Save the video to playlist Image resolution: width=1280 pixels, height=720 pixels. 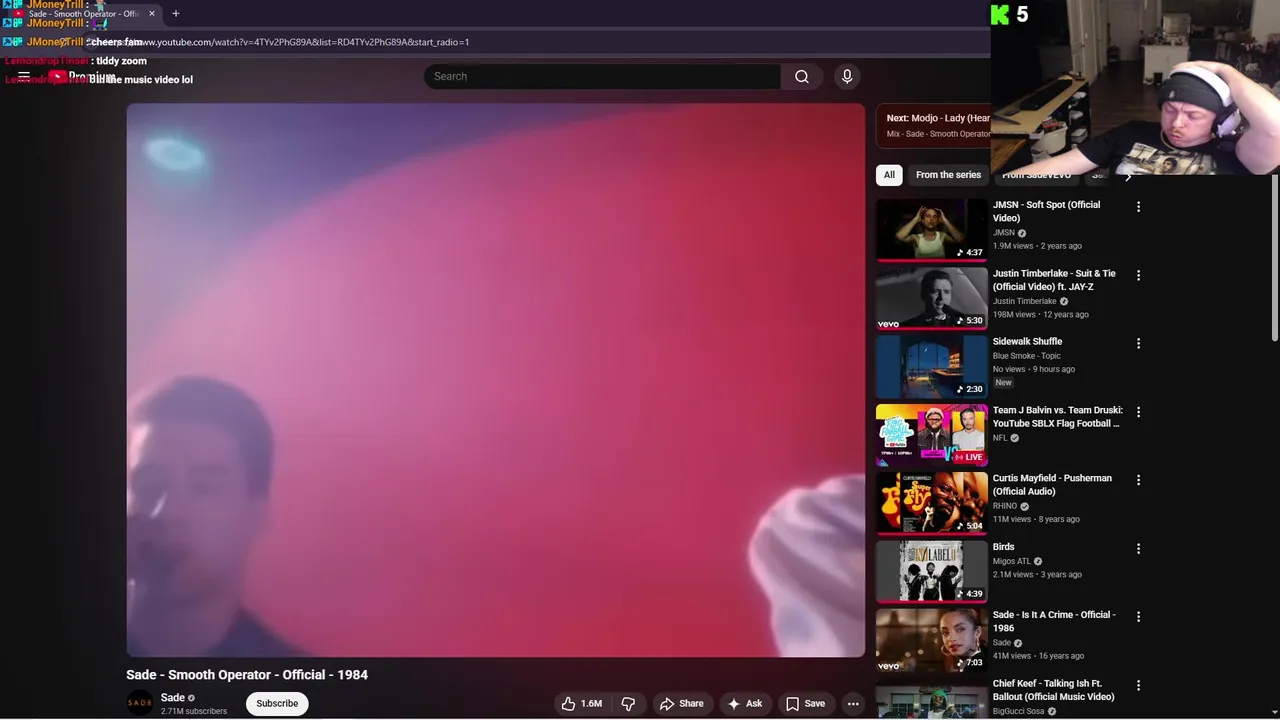coord(805,704)
